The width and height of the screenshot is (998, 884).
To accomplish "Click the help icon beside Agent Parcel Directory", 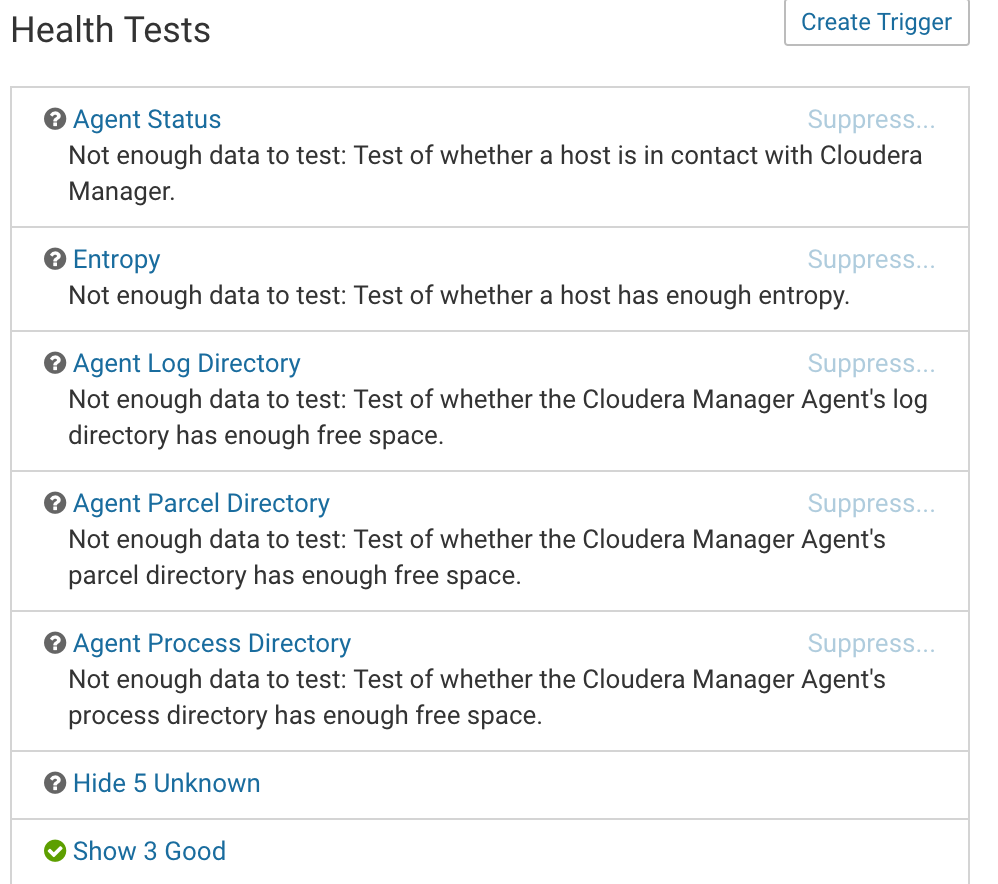I will point(55,503).
